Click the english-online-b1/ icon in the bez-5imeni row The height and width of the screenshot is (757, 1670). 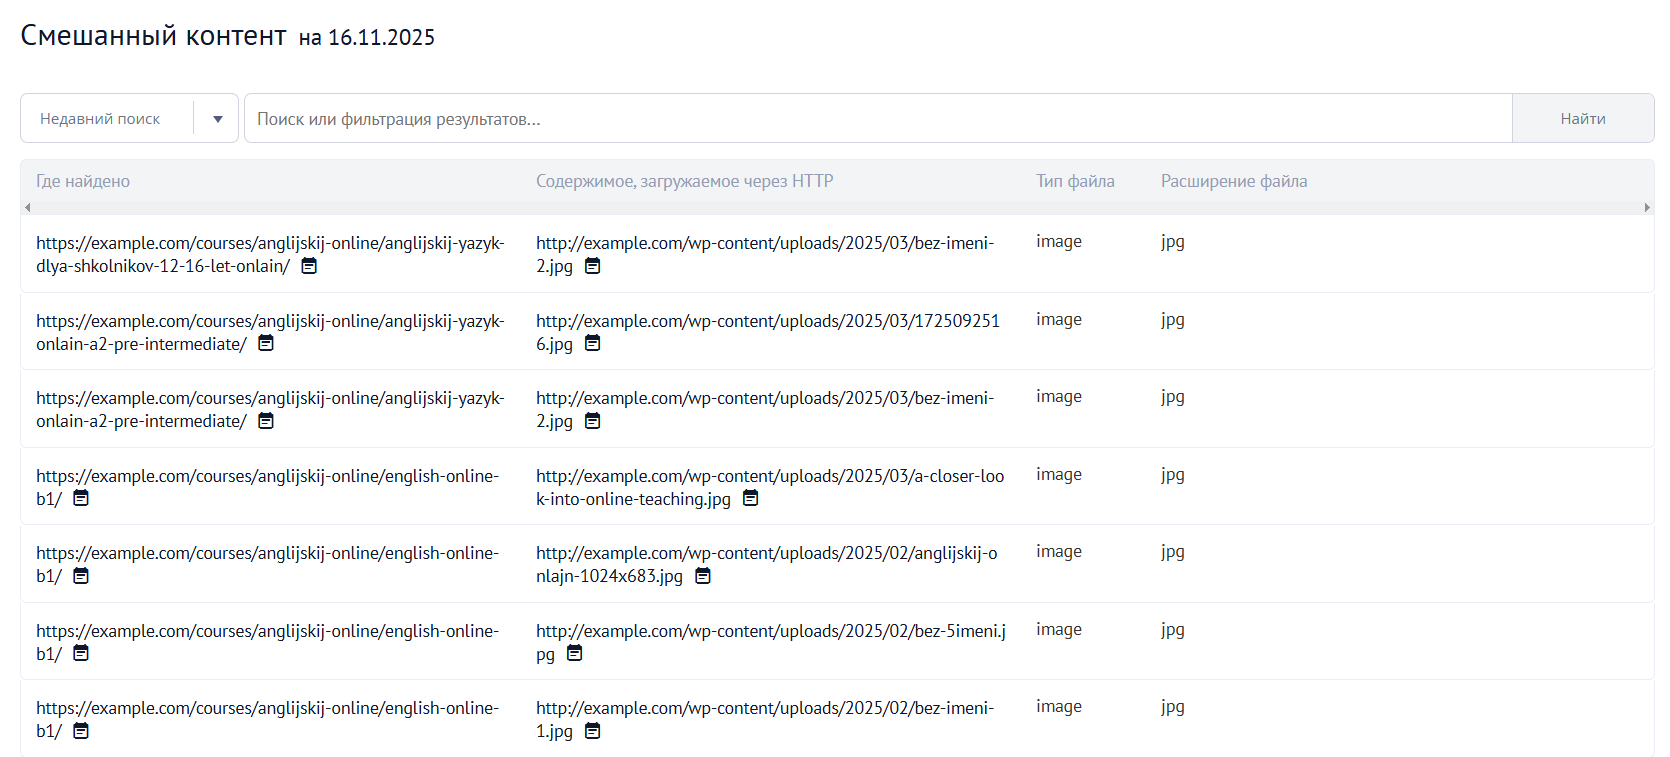tap(81, 653)
